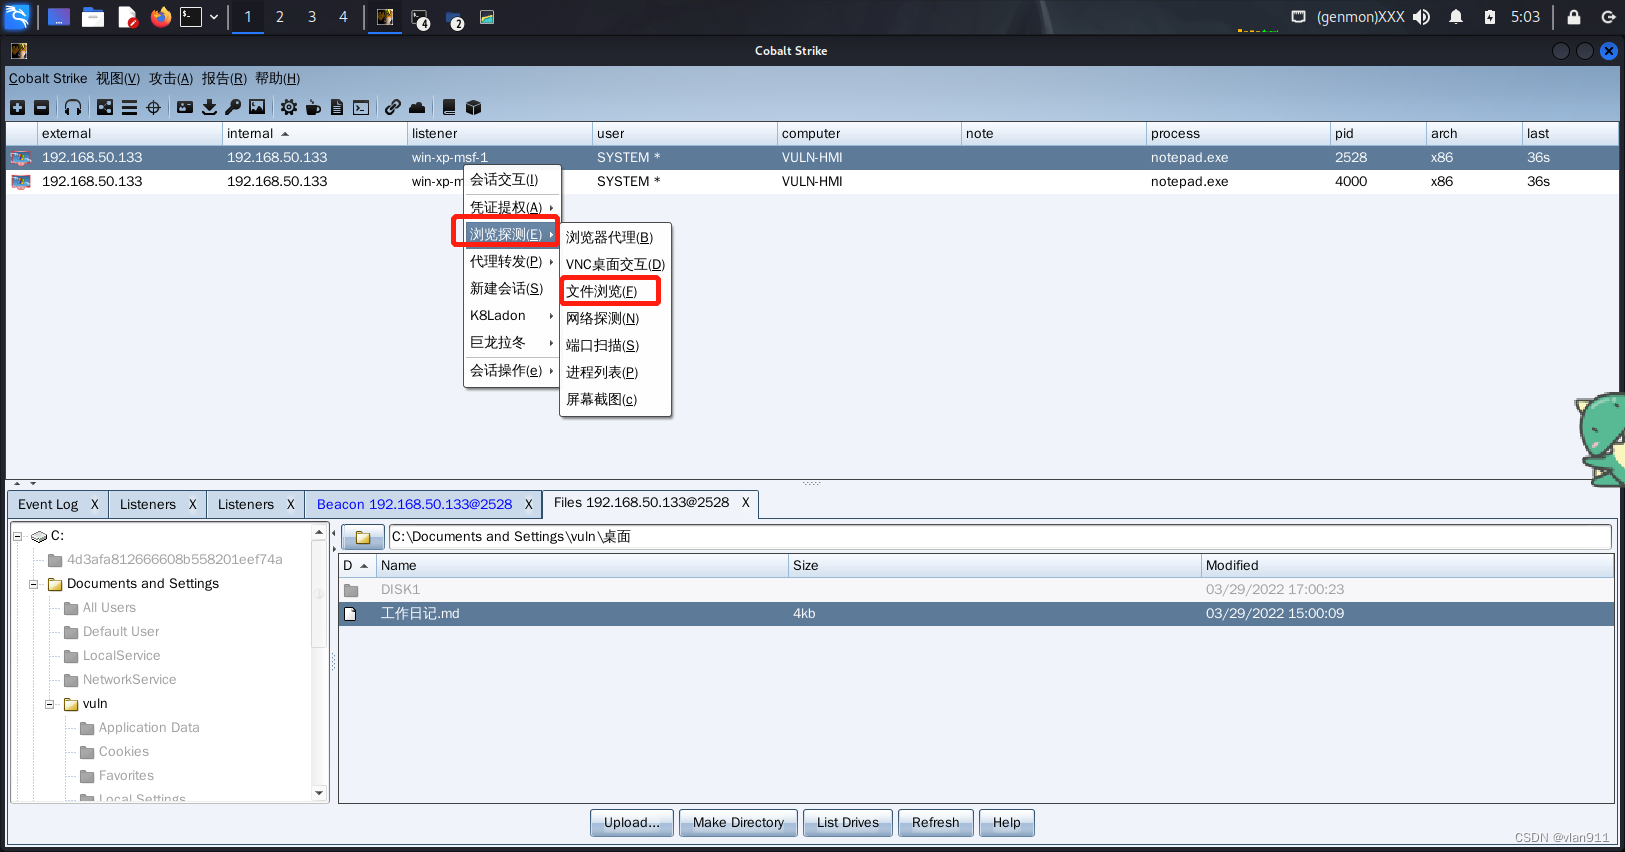Expand 会话操作(e) submenu

coord(511,370)
